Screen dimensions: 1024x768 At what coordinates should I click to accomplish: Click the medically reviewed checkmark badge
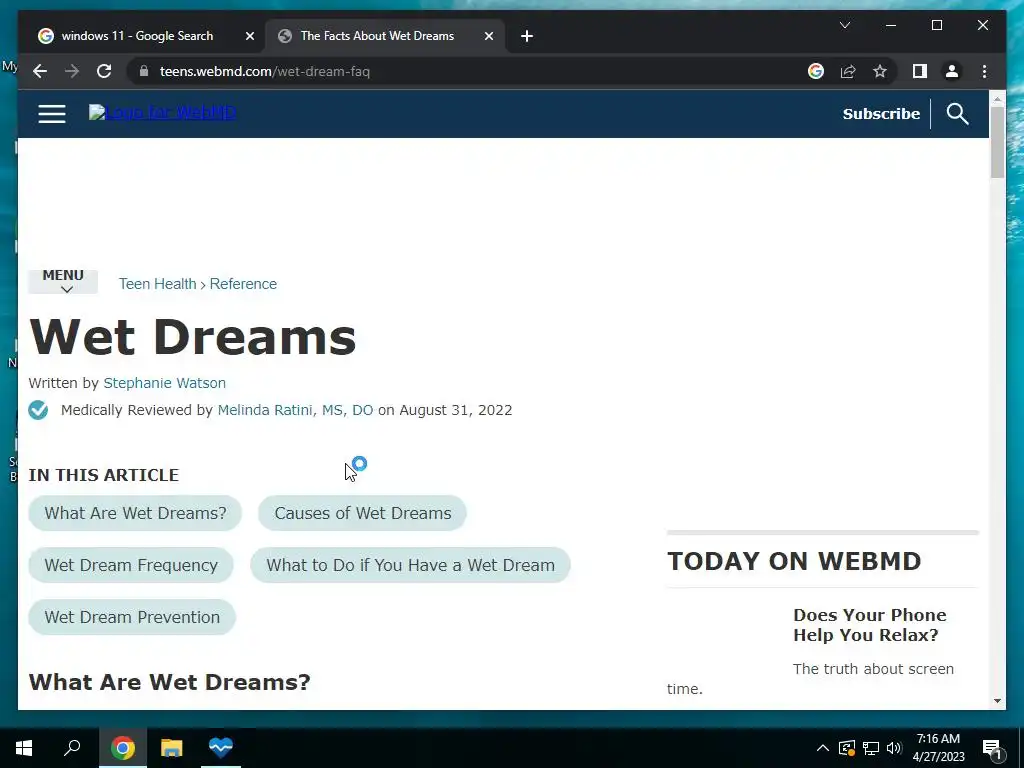[38, 410]
